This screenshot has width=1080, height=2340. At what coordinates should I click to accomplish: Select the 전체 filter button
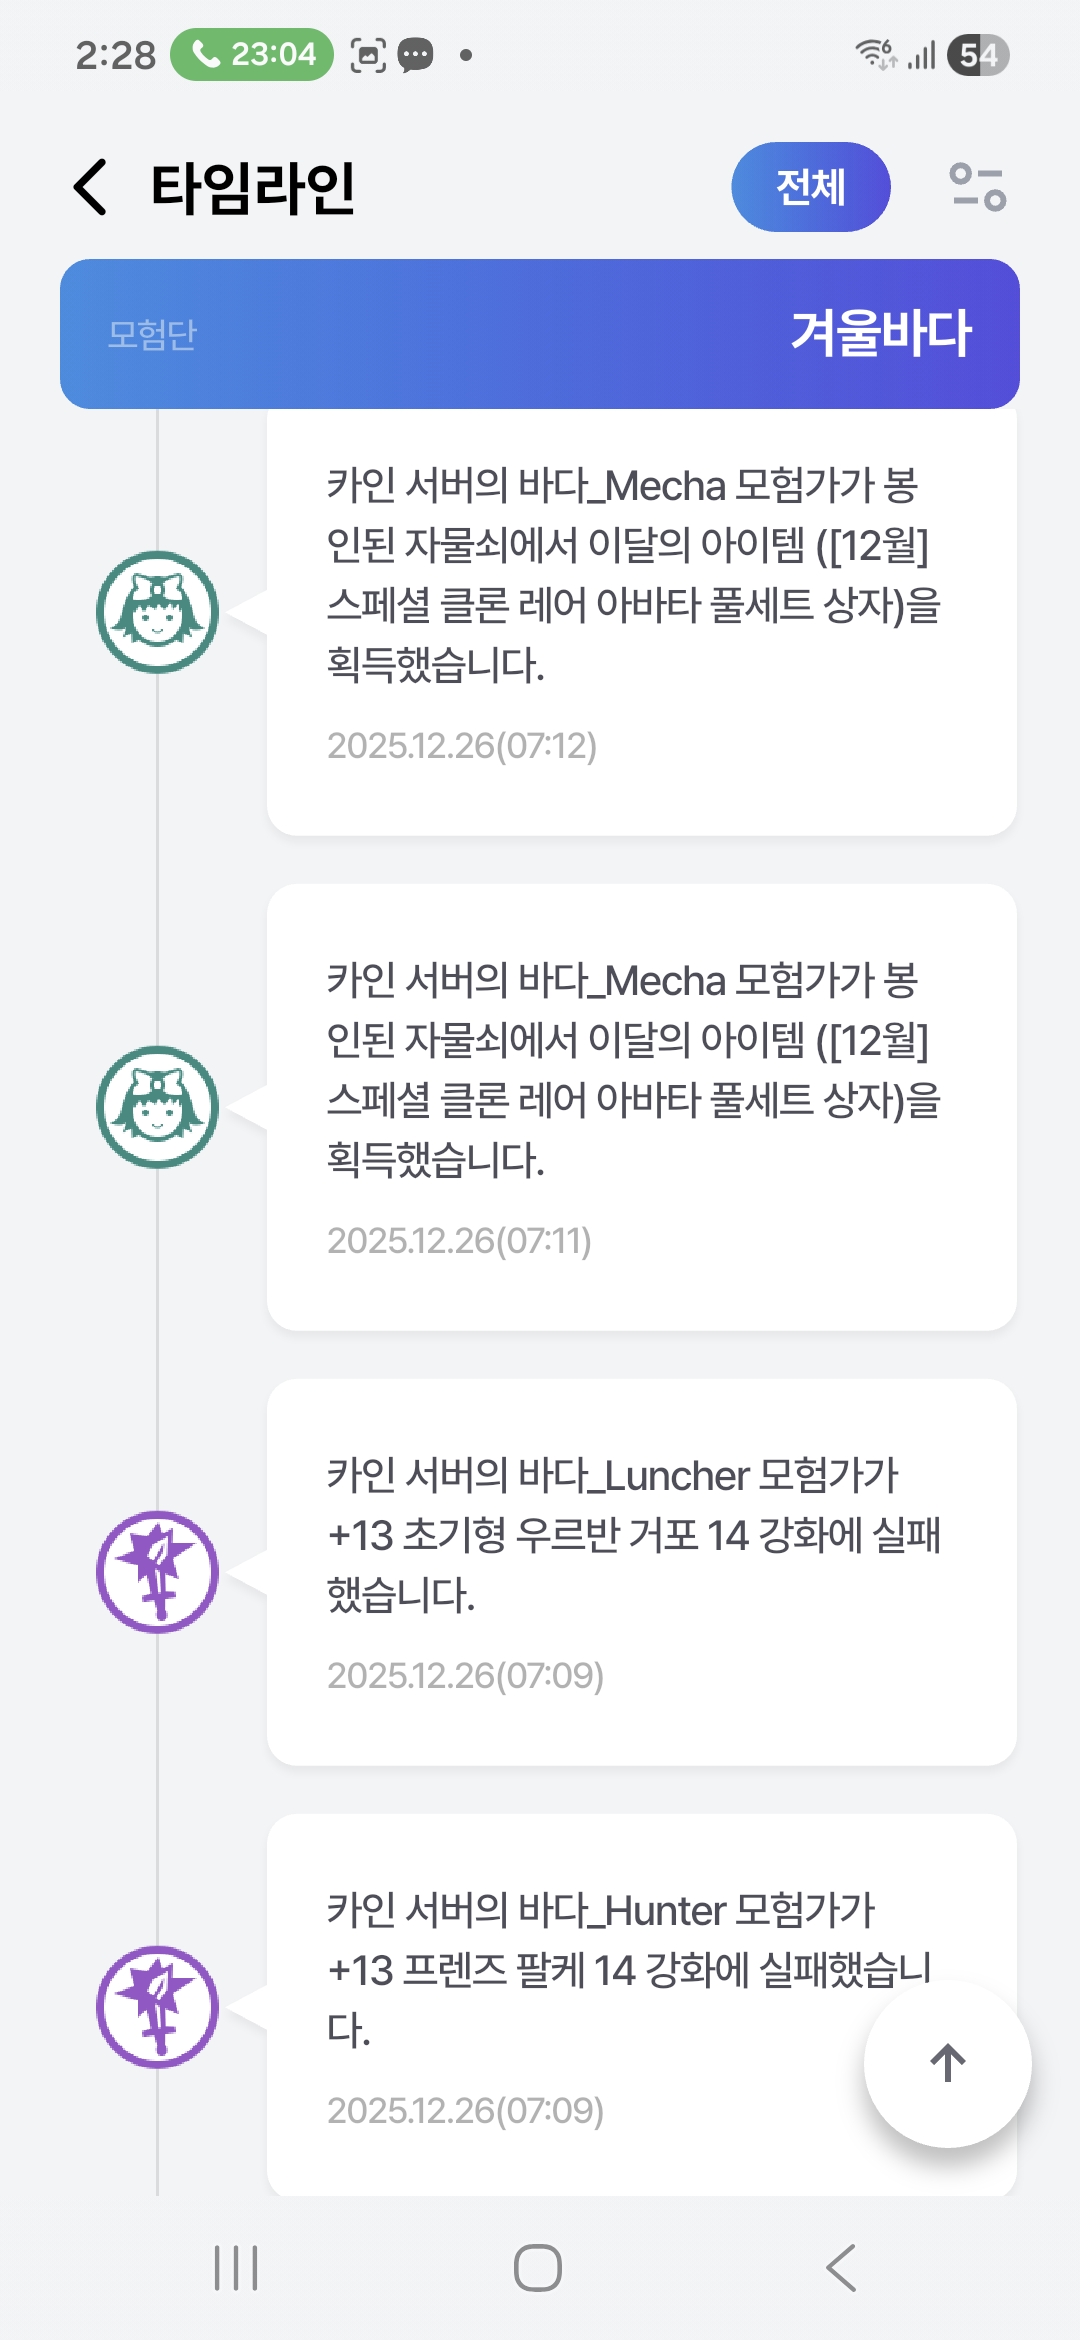coord(810,187)
